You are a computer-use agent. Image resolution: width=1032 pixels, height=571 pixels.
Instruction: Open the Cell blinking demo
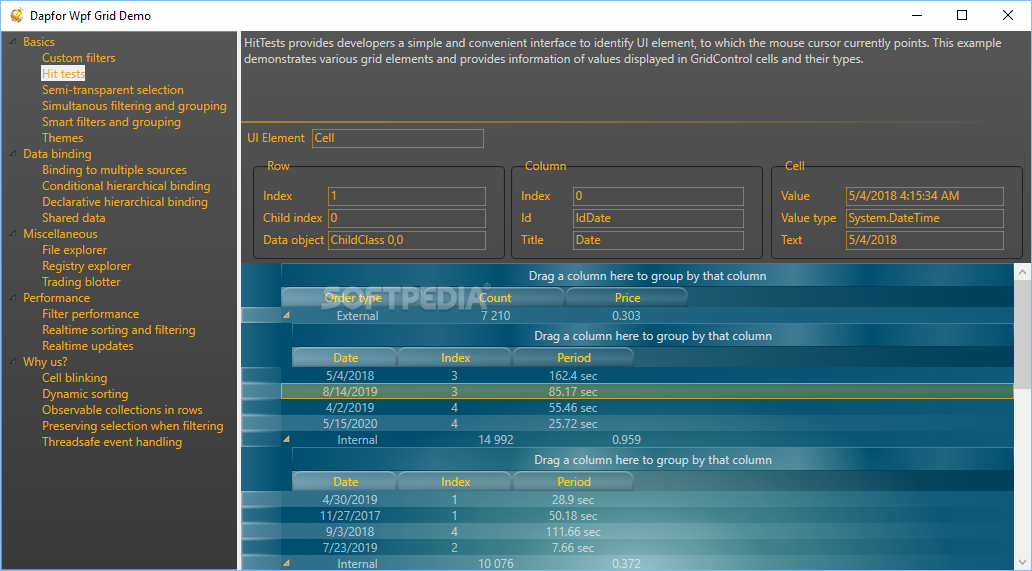tap(74, 378)
